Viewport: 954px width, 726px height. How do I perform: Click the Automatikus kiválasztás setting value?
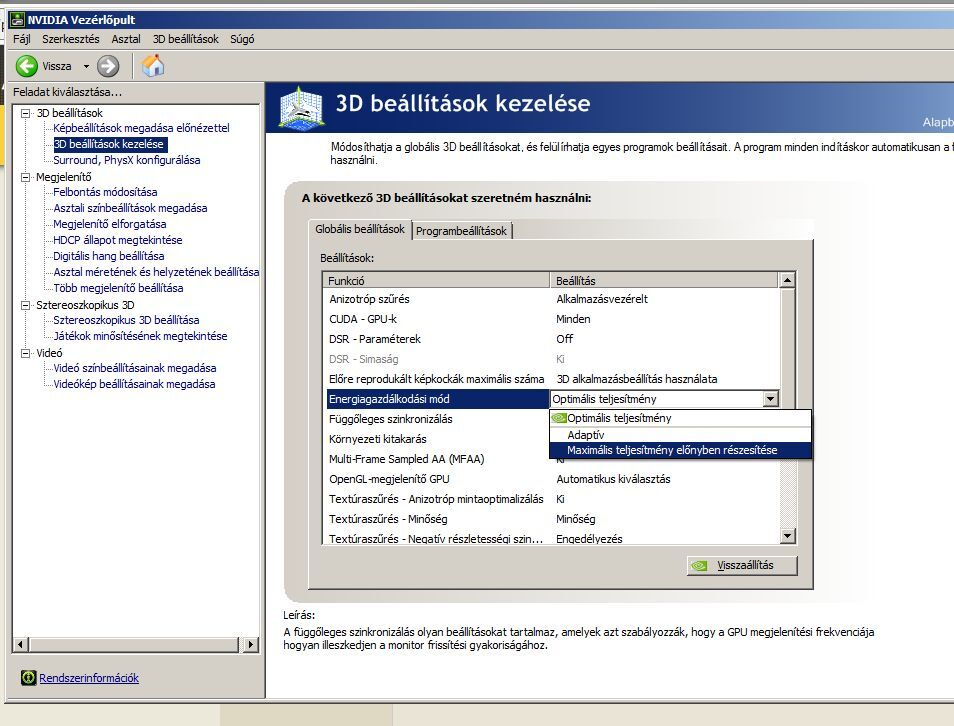(x=613, y=480)
